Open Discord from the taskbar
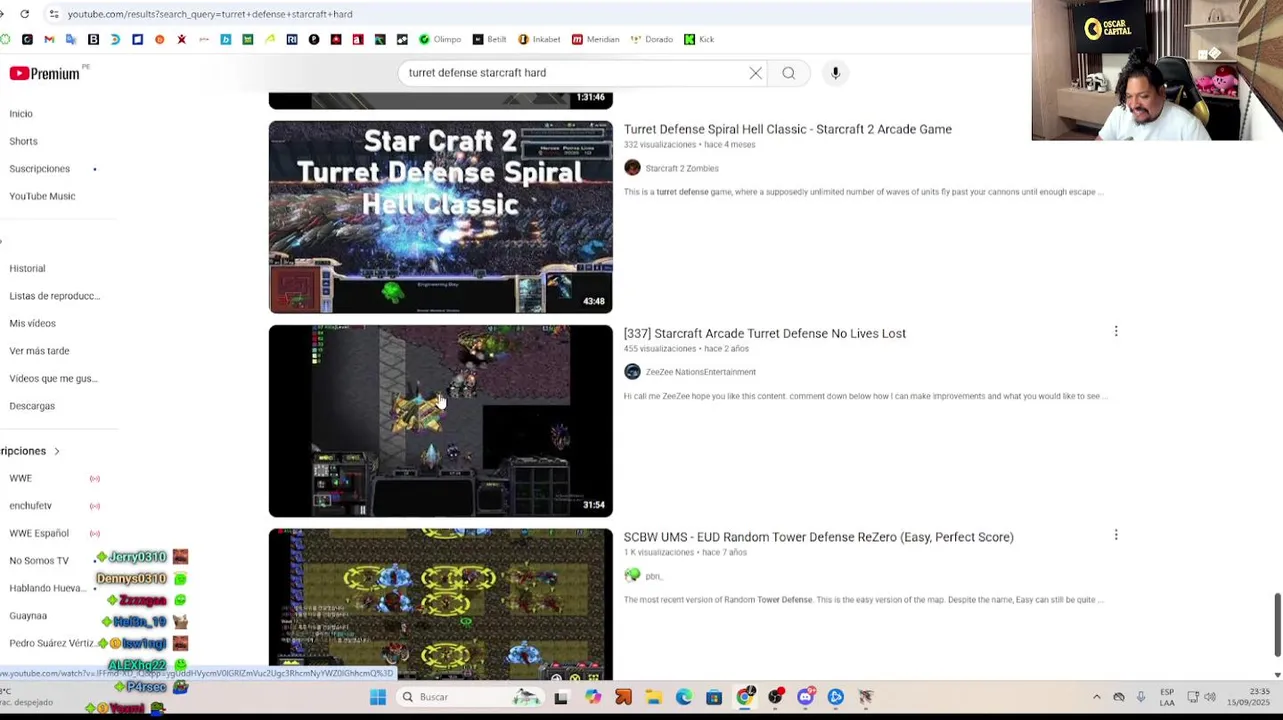This screenshot has height=720, width=1283. (x=805, y=697)
